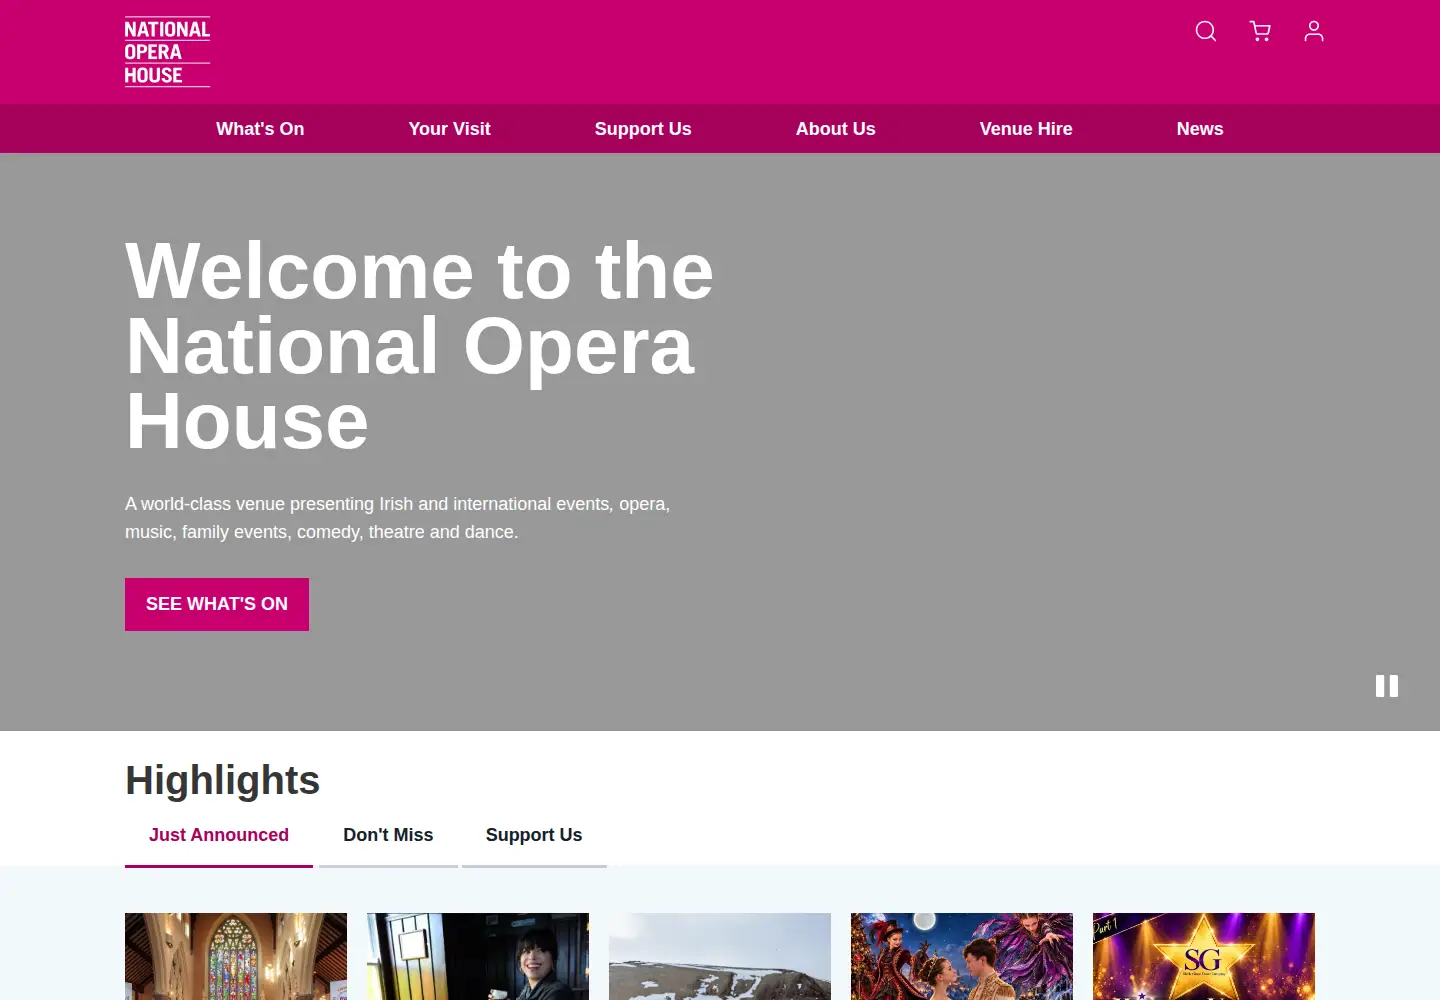Click the Welcome to the National Opera House heading

[420, 346]
